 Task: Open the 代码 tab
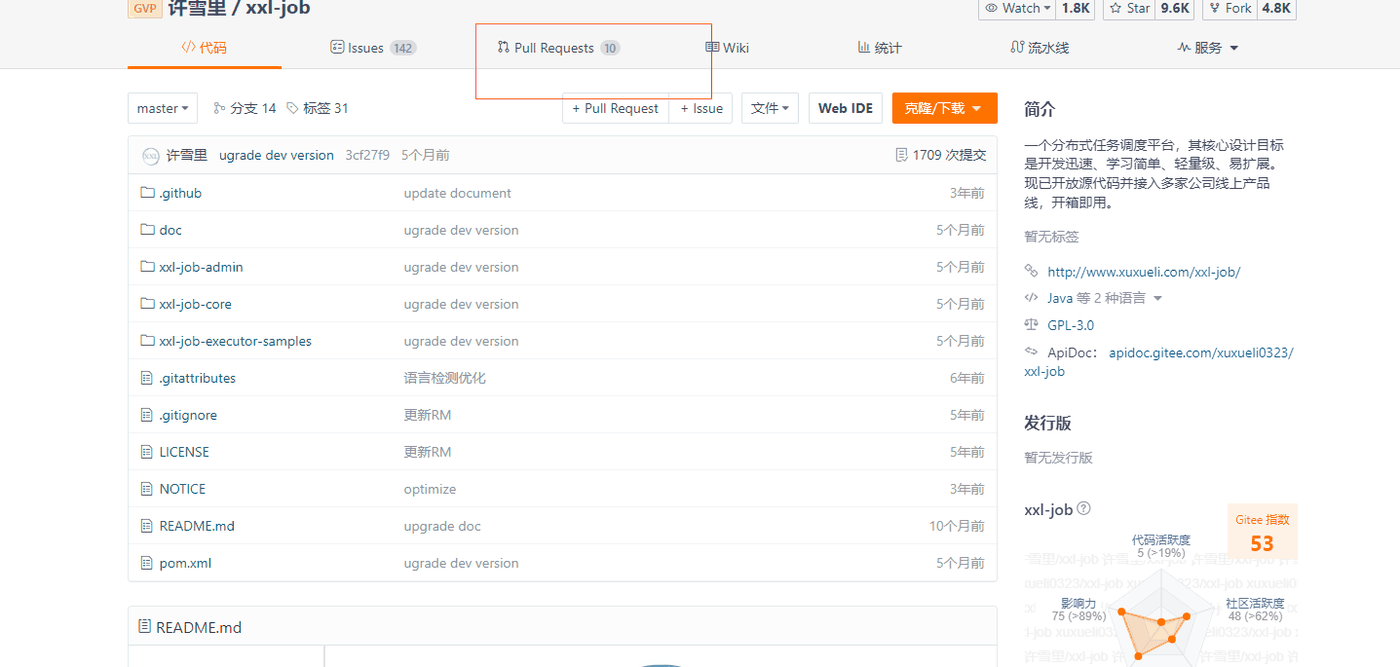204,47
